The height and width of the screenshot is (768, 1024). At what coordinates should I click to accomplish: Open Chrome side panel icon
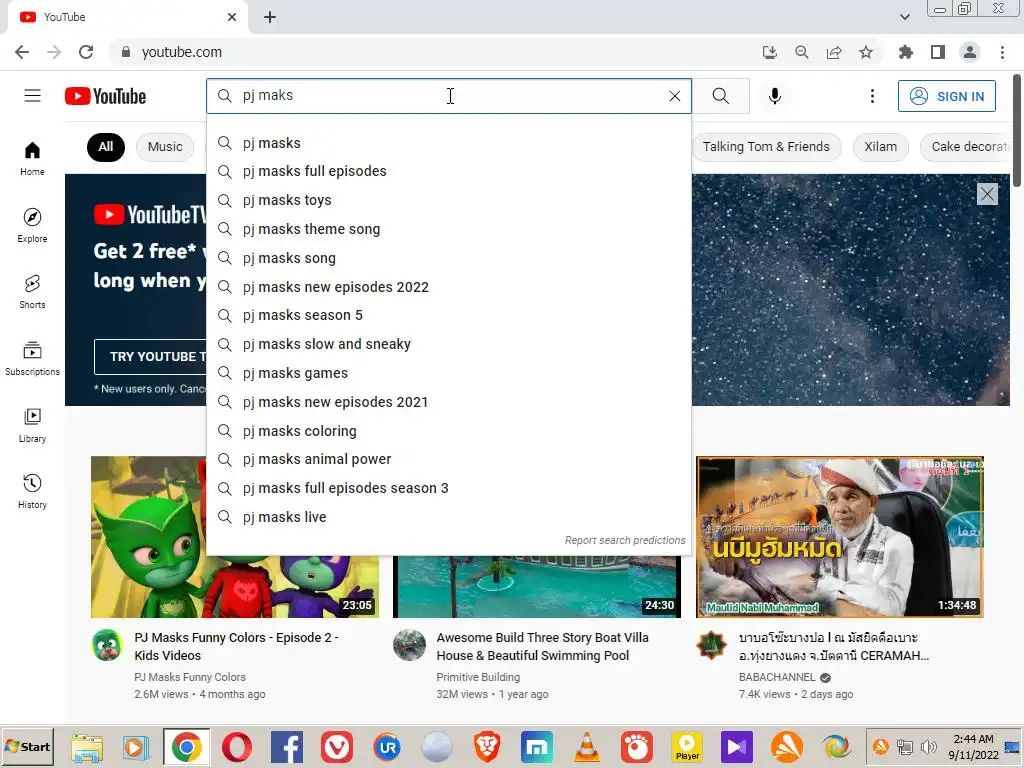(x=938, y=52)
